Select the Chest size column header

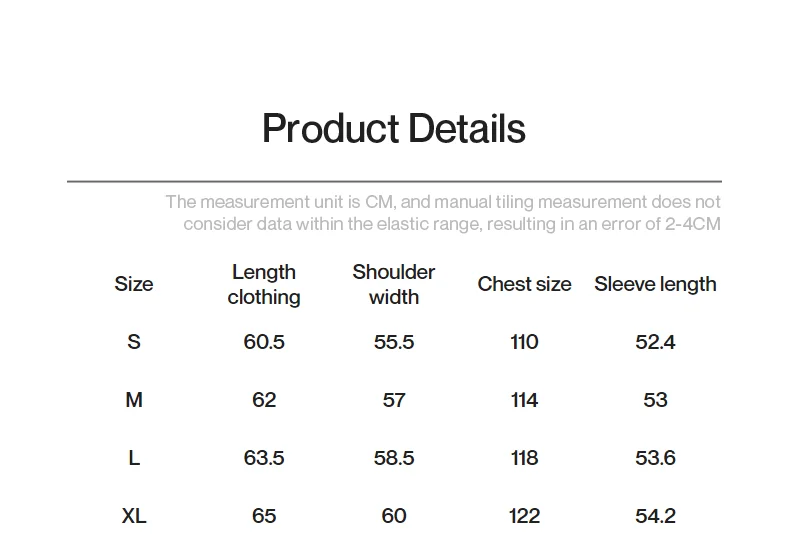(x=524, y=284)
